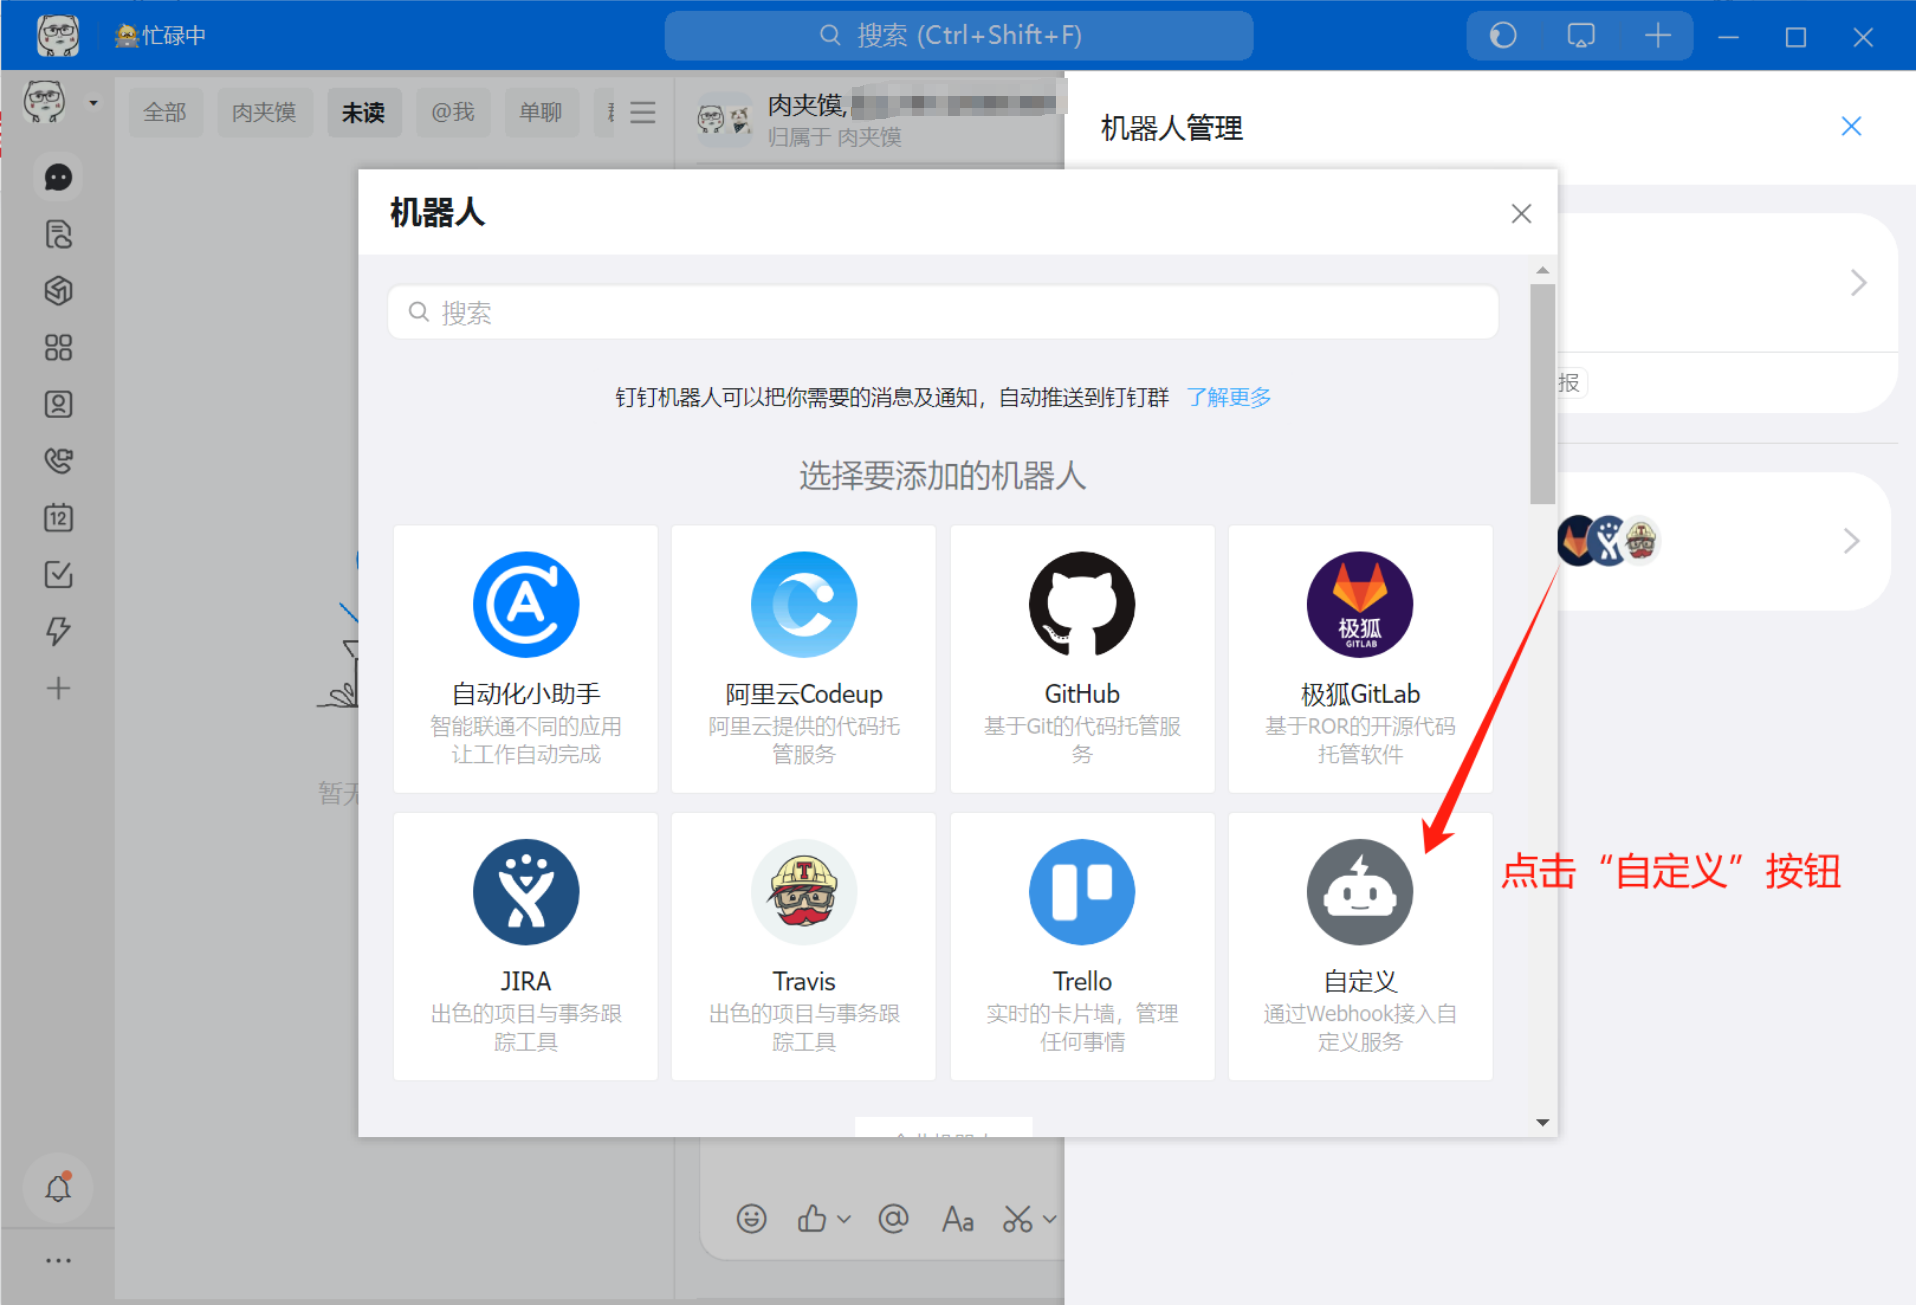Image resolution: width=1917 pixels, height=1306 pixels.
Task: Click the scroll up arrow in dialog
Action: tap(1542, 270)
